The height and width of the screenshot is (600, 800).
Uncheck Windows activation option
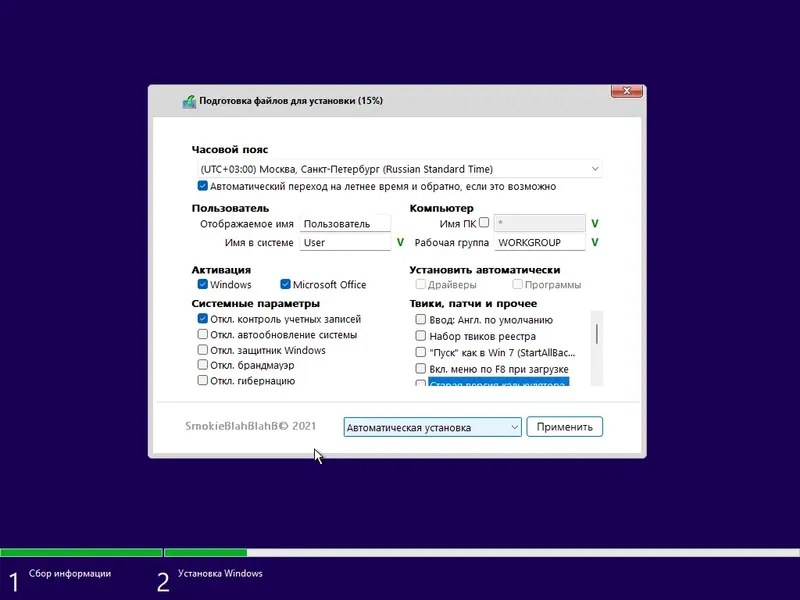click(200, 284)
